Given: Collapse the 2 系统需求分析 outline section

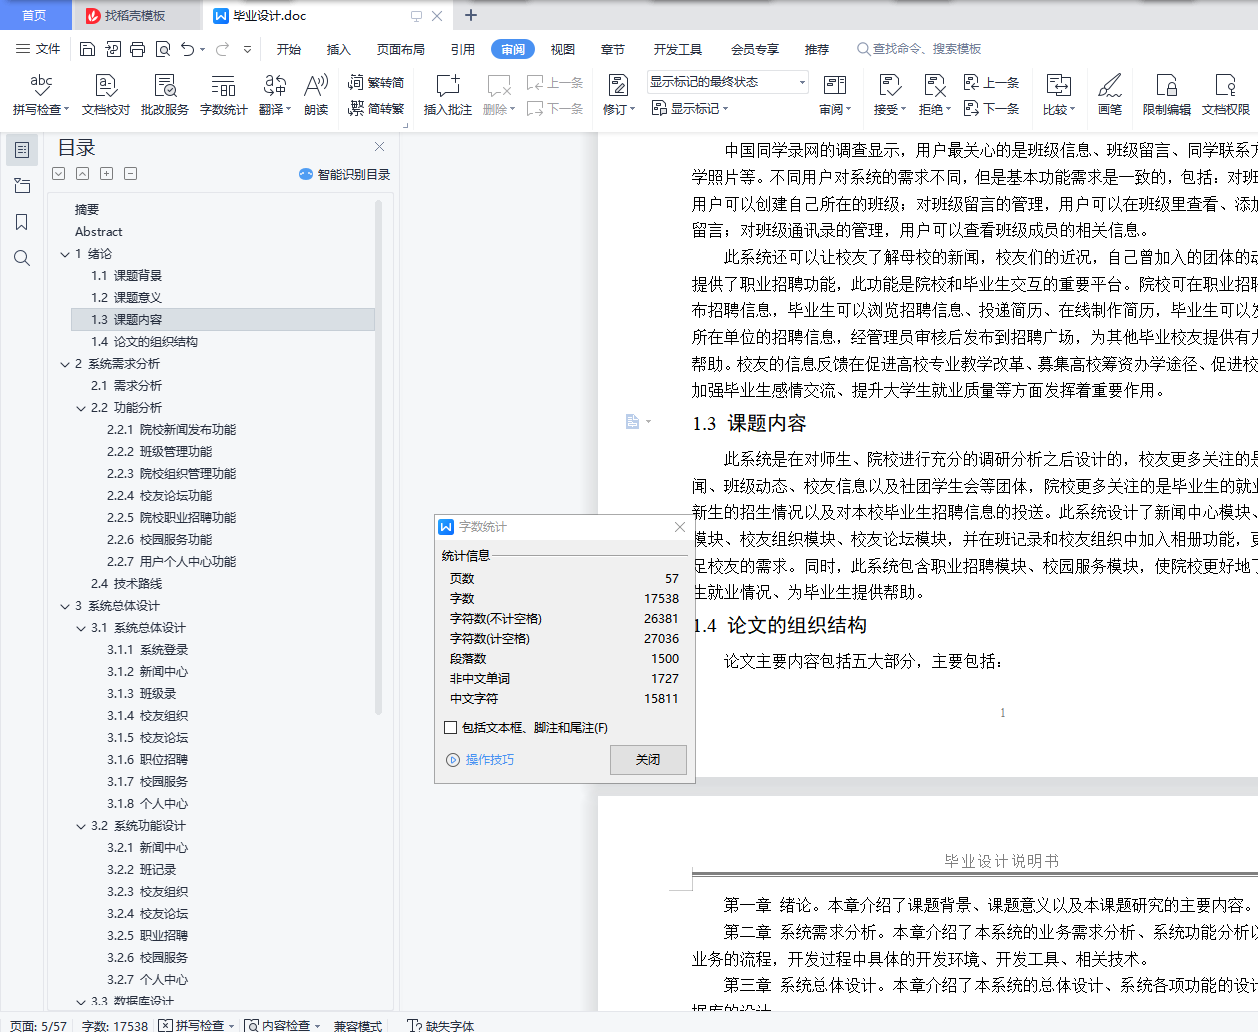Looking at the screenshot, I should click(65, 364).
